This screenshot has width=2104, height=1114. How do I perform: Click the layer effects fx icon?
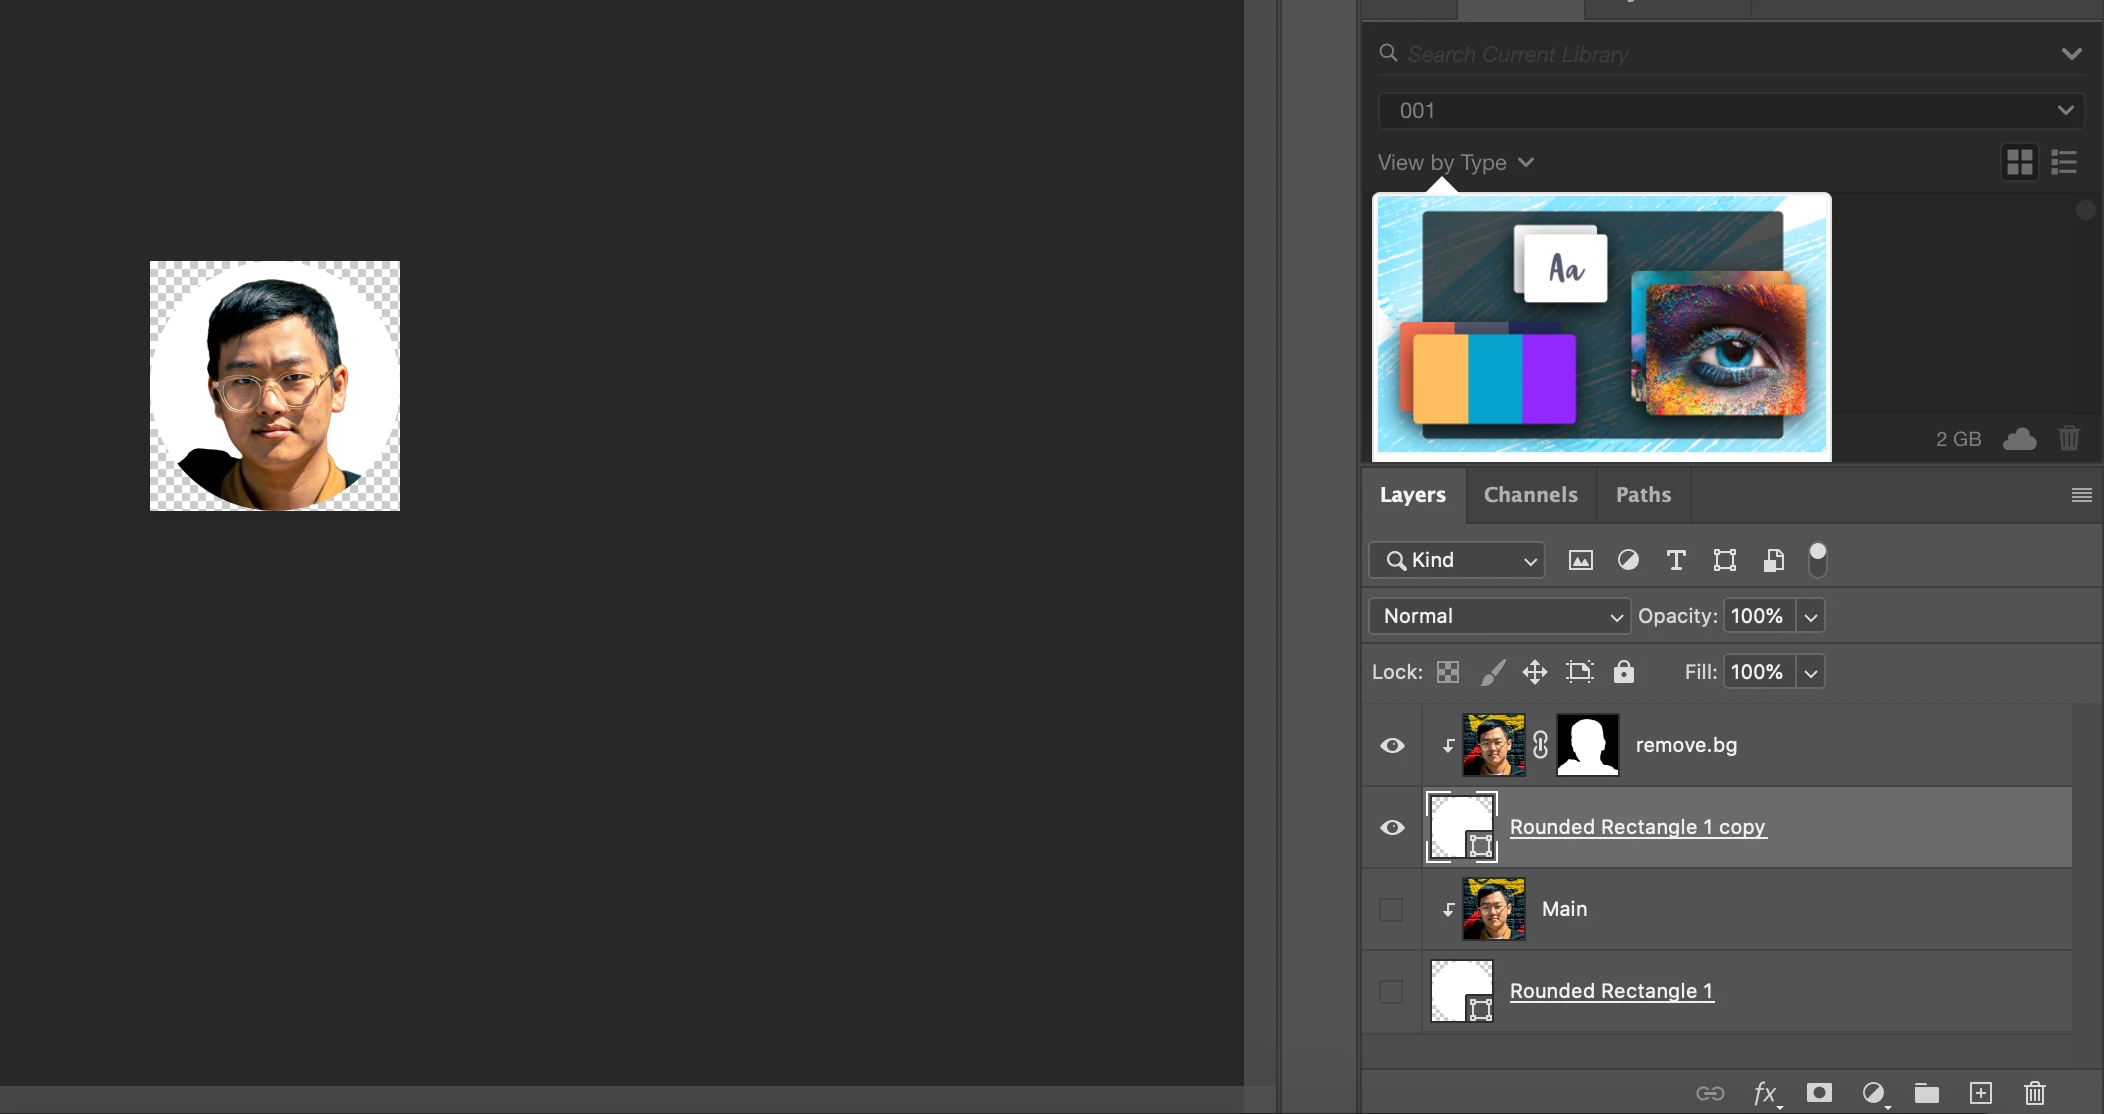1765,1093
